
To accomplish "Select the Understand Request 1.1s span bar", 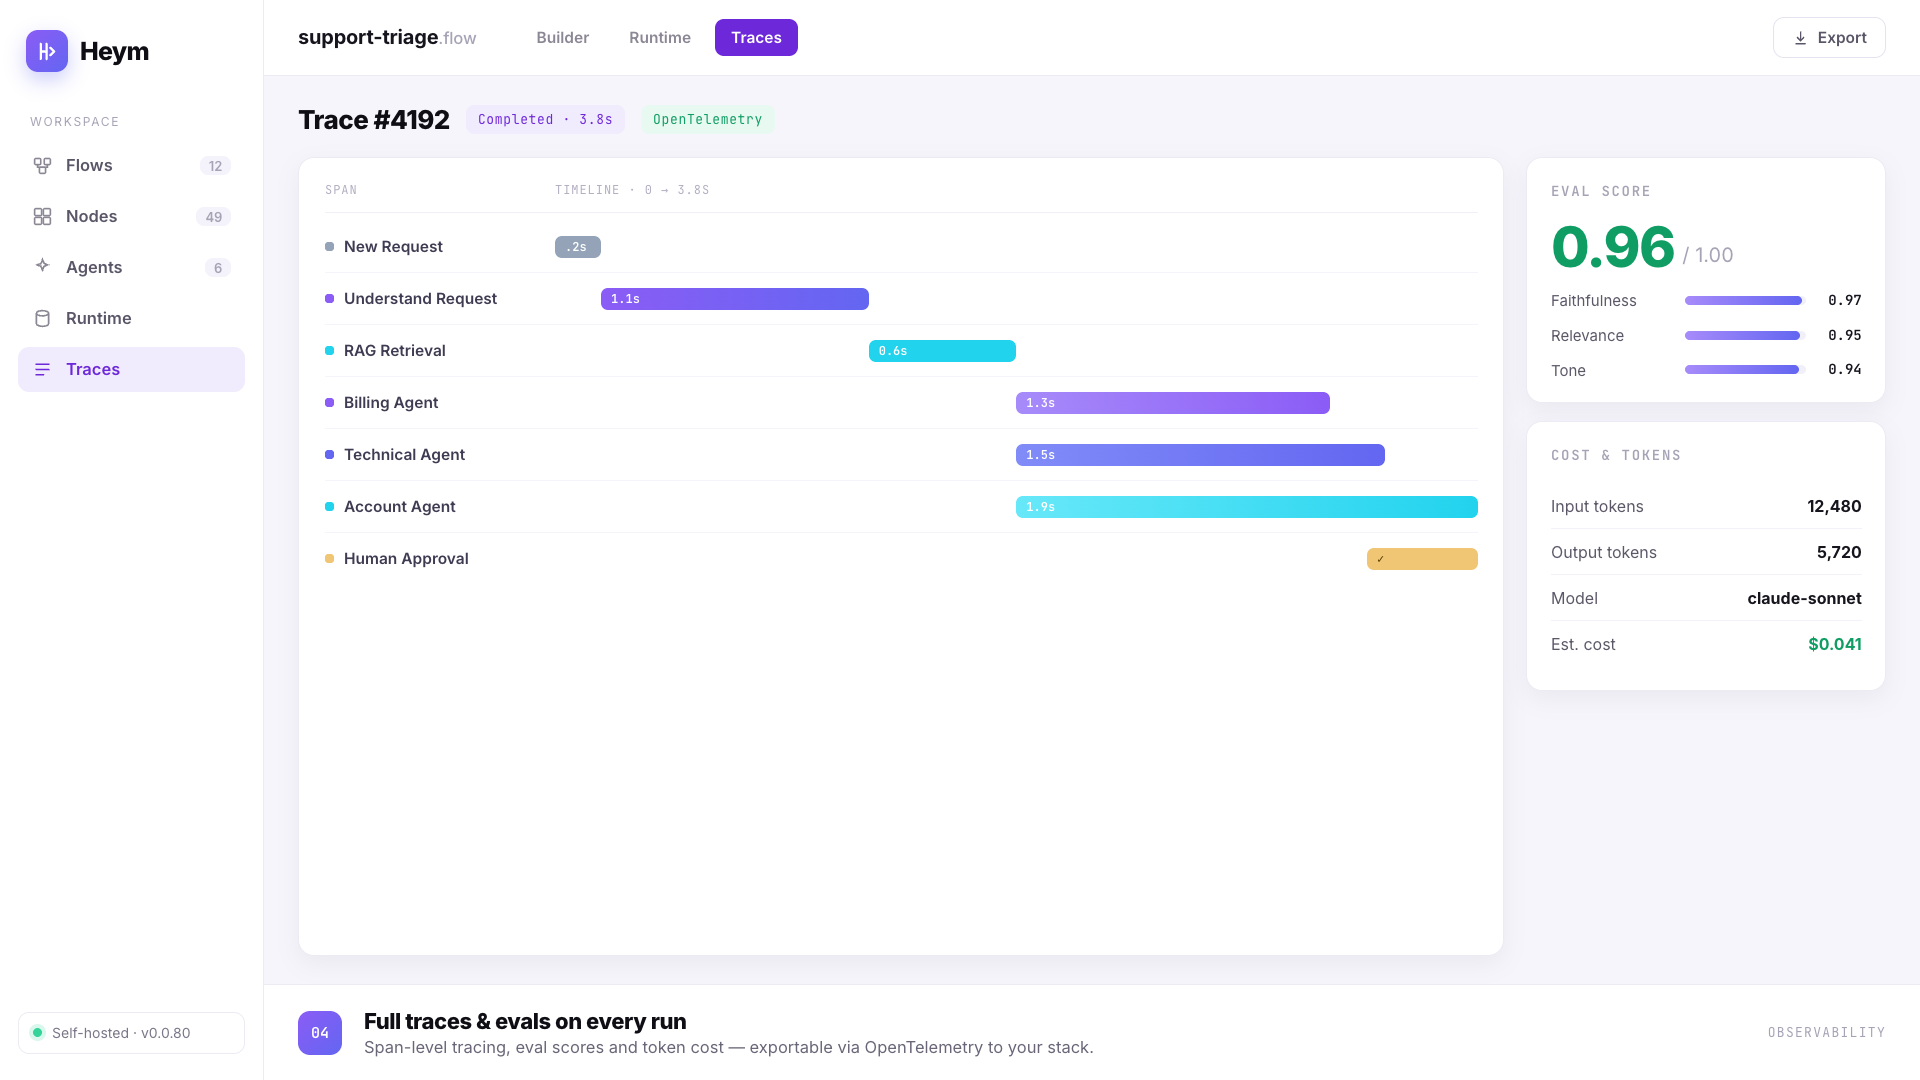I will click(x=735, y=299).
